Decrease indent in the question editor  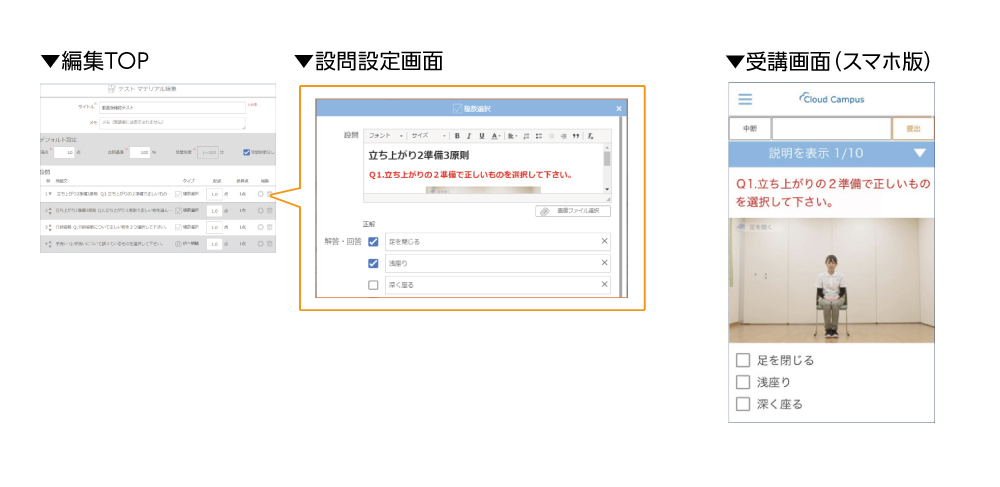551,136
